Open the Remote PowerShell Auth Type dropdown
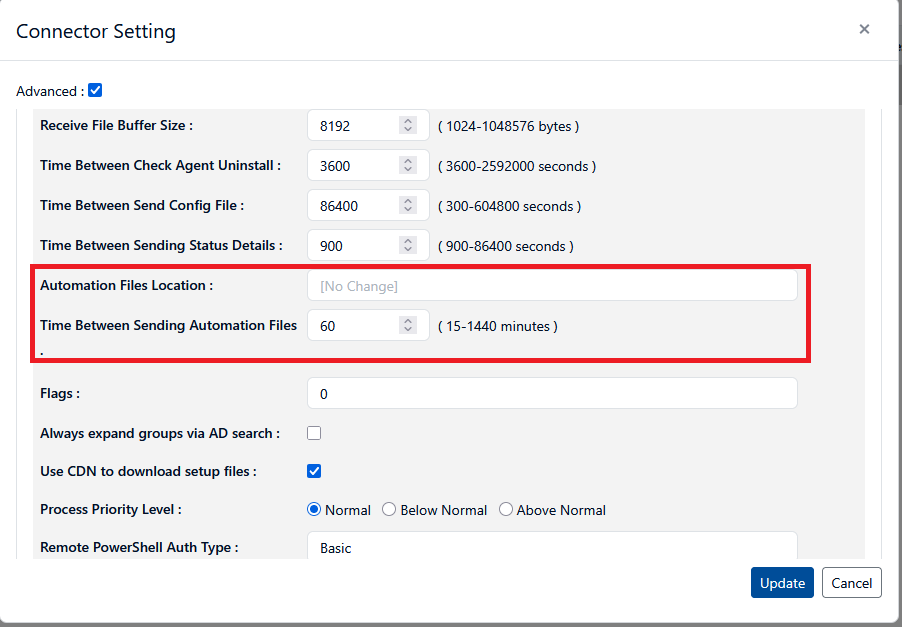Viewport: 902px width, 627px height. (x=552, y=548)
